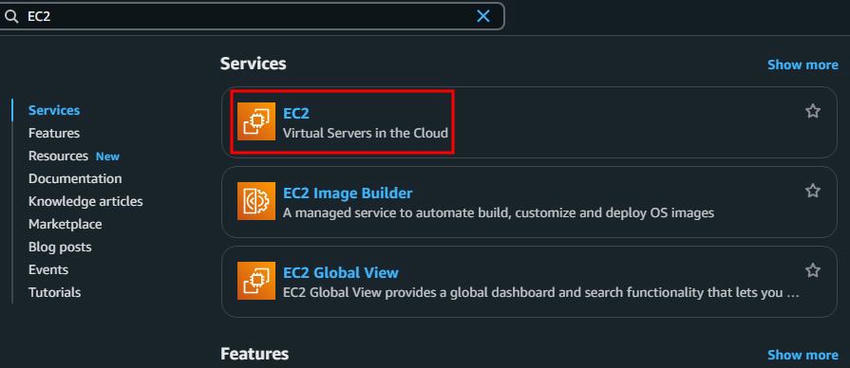Select the Features category in sidebar
Image resolution: width=850 pixels, height=368 pixels.
pos(54,133)
